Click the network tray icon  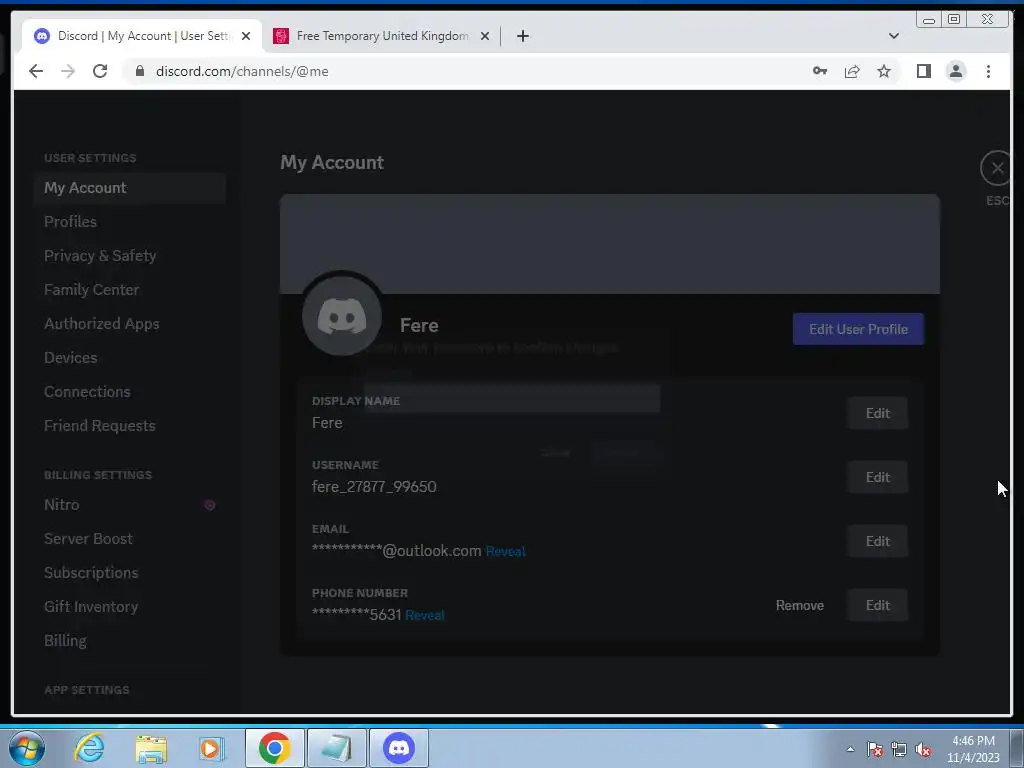(899, 749)
